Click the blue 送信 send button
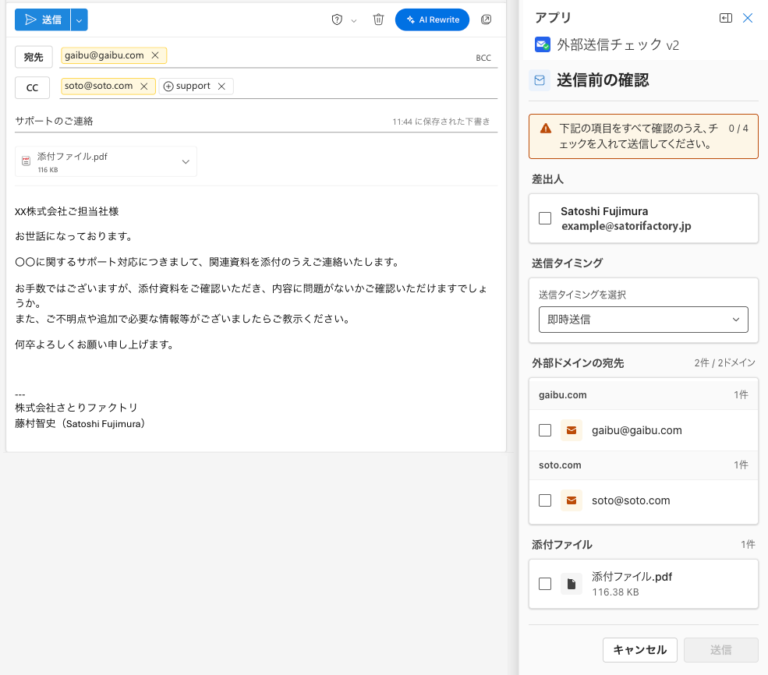Image resolution: width=768 pixels, height=675 pixels. point(43,20)
